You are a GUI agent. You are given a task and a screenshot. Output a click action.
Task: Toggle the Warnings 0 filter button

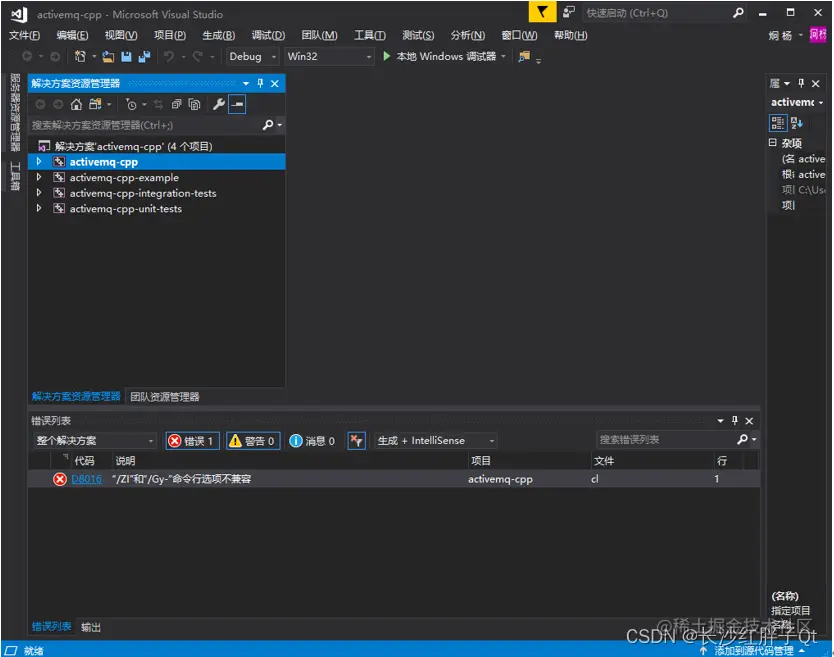(253, 440)
